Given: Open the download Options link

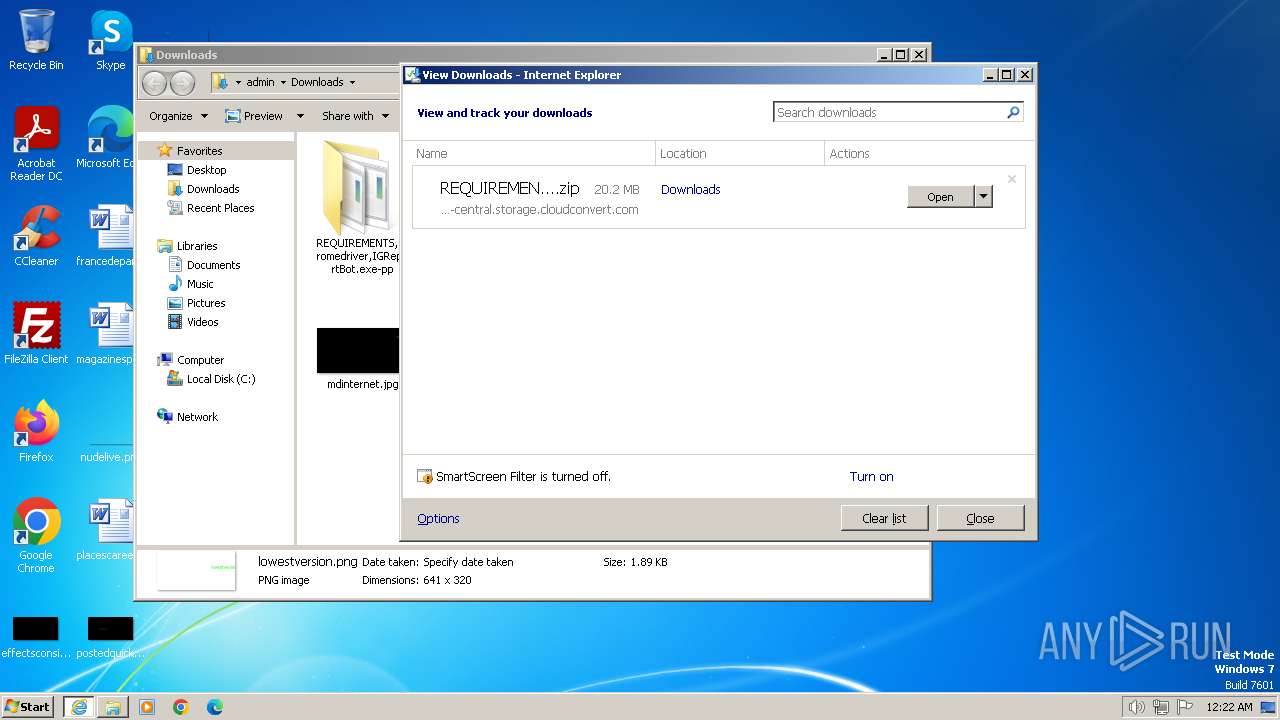Looking at the screenshot, I should tap(438, 518).
